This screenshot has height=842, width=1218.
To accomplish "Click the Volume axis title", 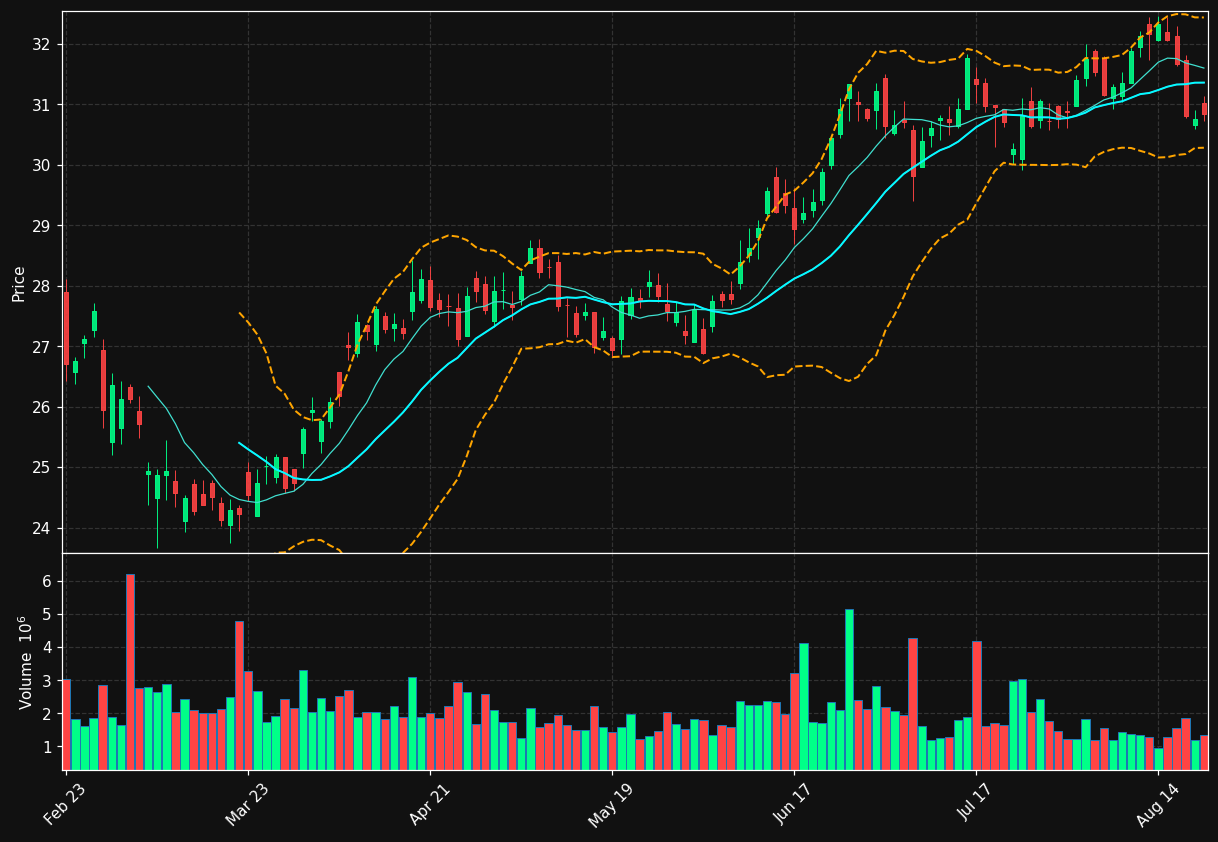I will (26, 662).
